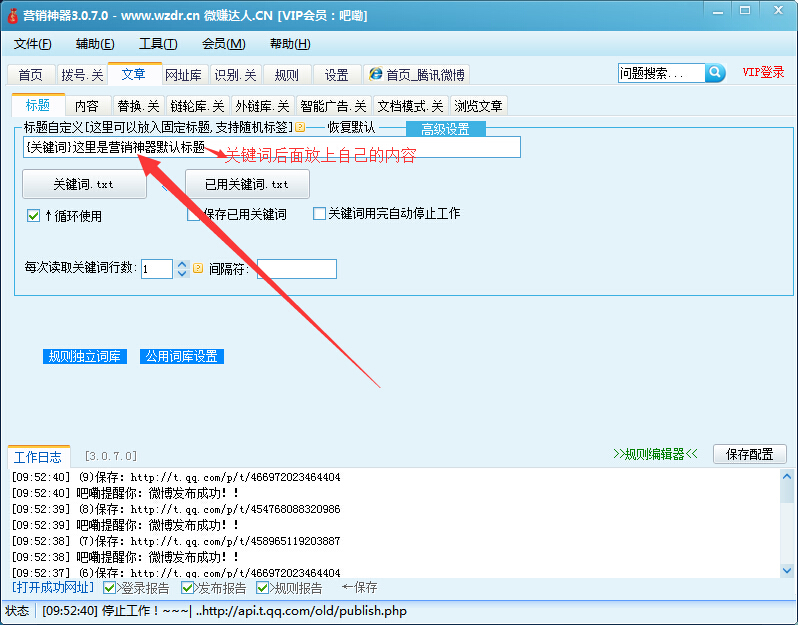Open the >>规则编辑器<< link

[655, 454]
